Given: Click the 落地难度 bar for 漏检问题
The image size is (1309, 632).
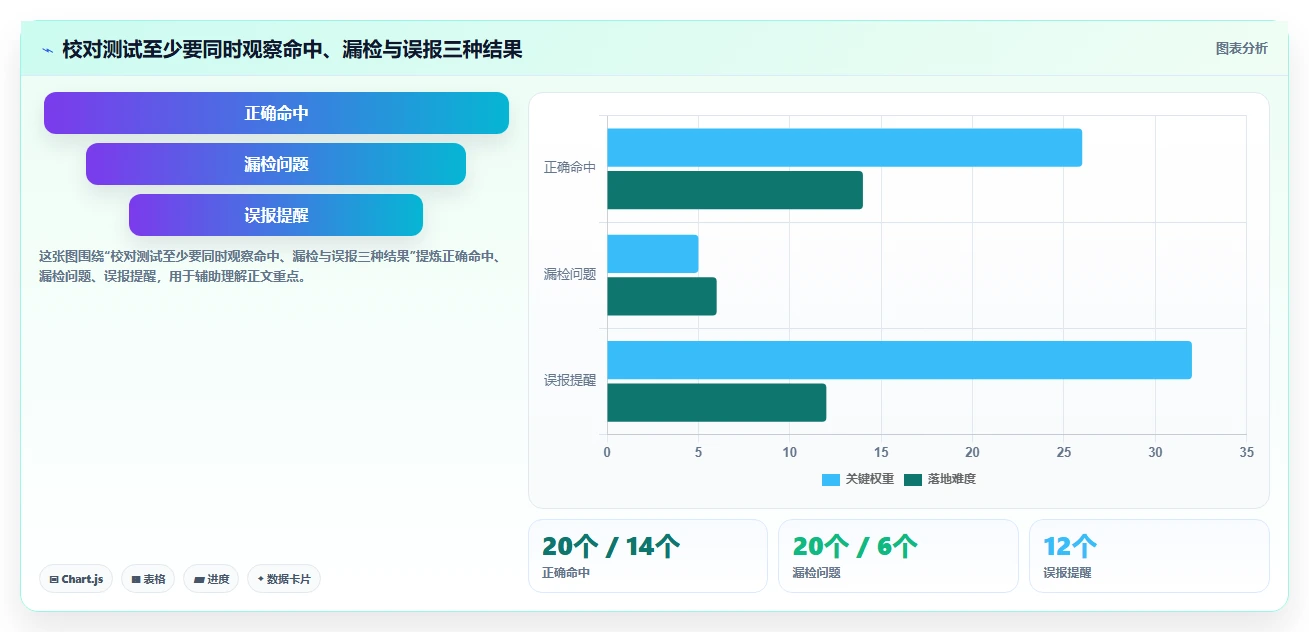Looking at the screenshot, I should point(662,296).
